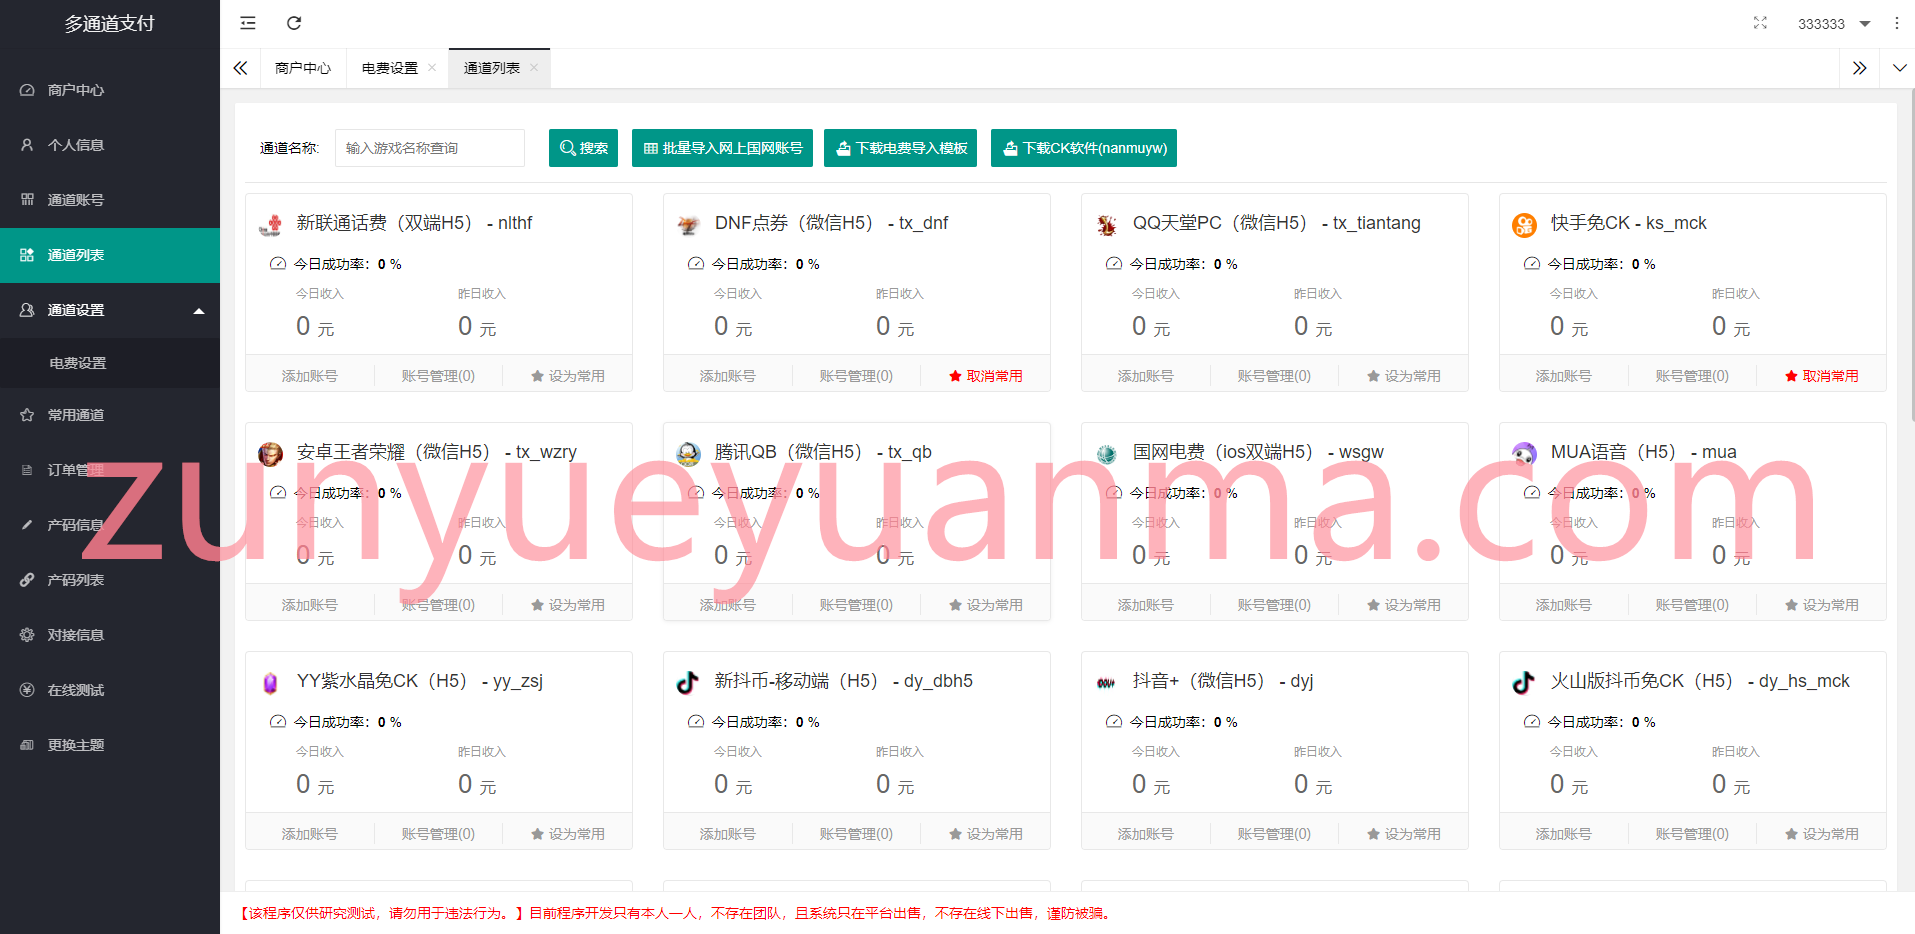Open 对接信息 in the sidebar
Viewport: 1915px width, 934px height.
110,635
